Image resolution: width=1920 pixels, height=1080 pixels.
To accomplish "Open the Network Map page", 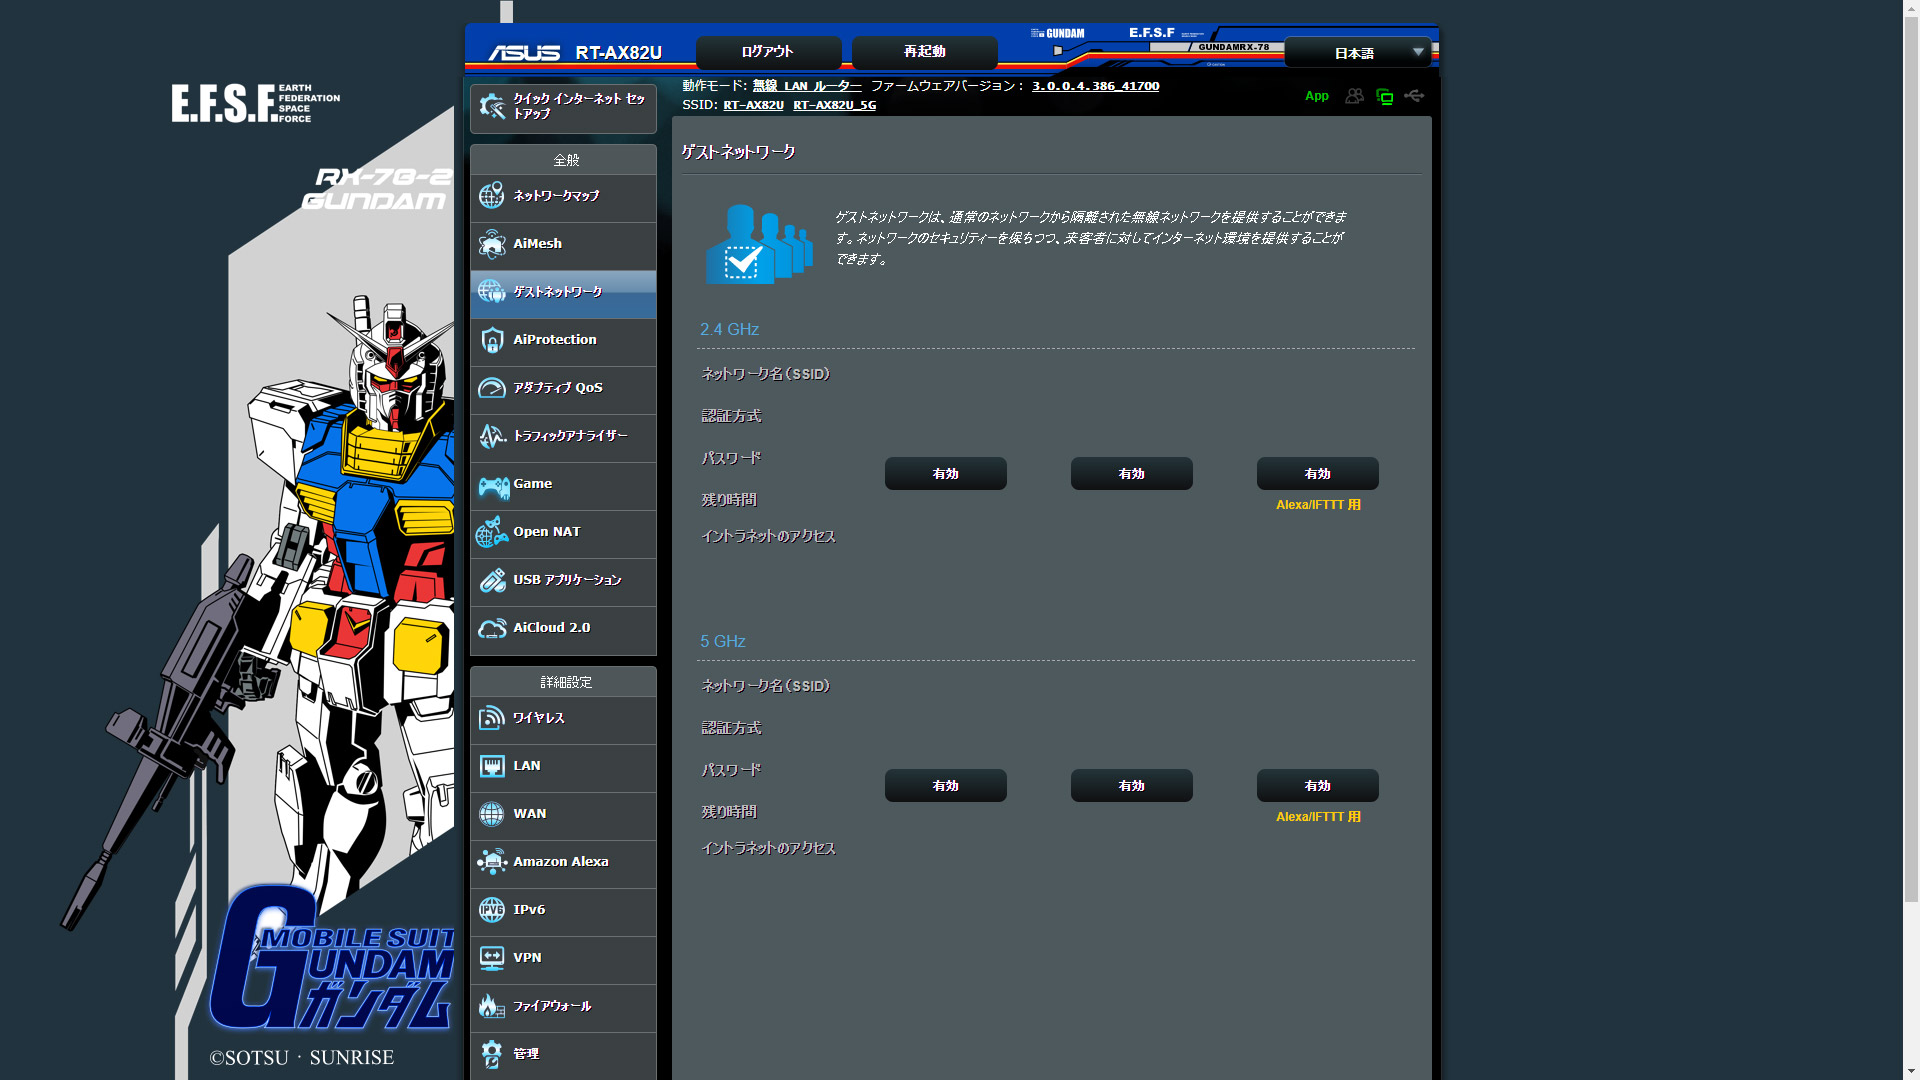I will [x=554, y=197].
